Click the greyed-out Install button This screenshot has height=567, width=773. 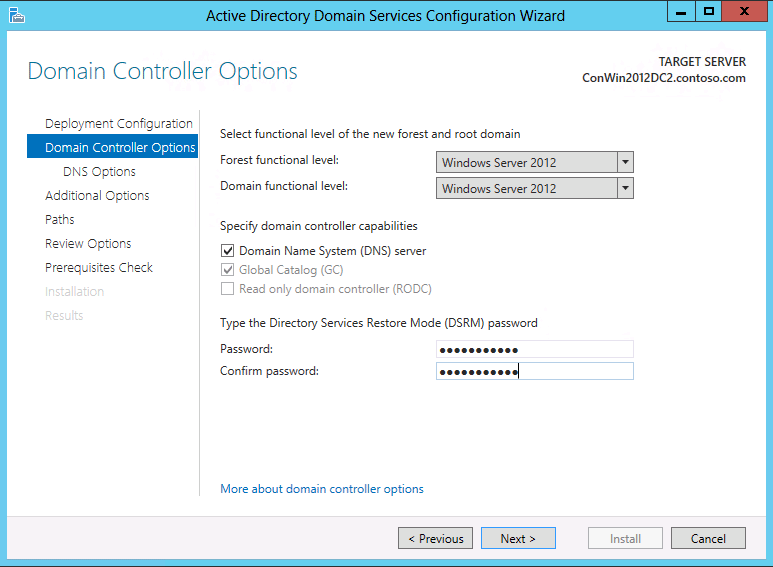click(625, 538)
